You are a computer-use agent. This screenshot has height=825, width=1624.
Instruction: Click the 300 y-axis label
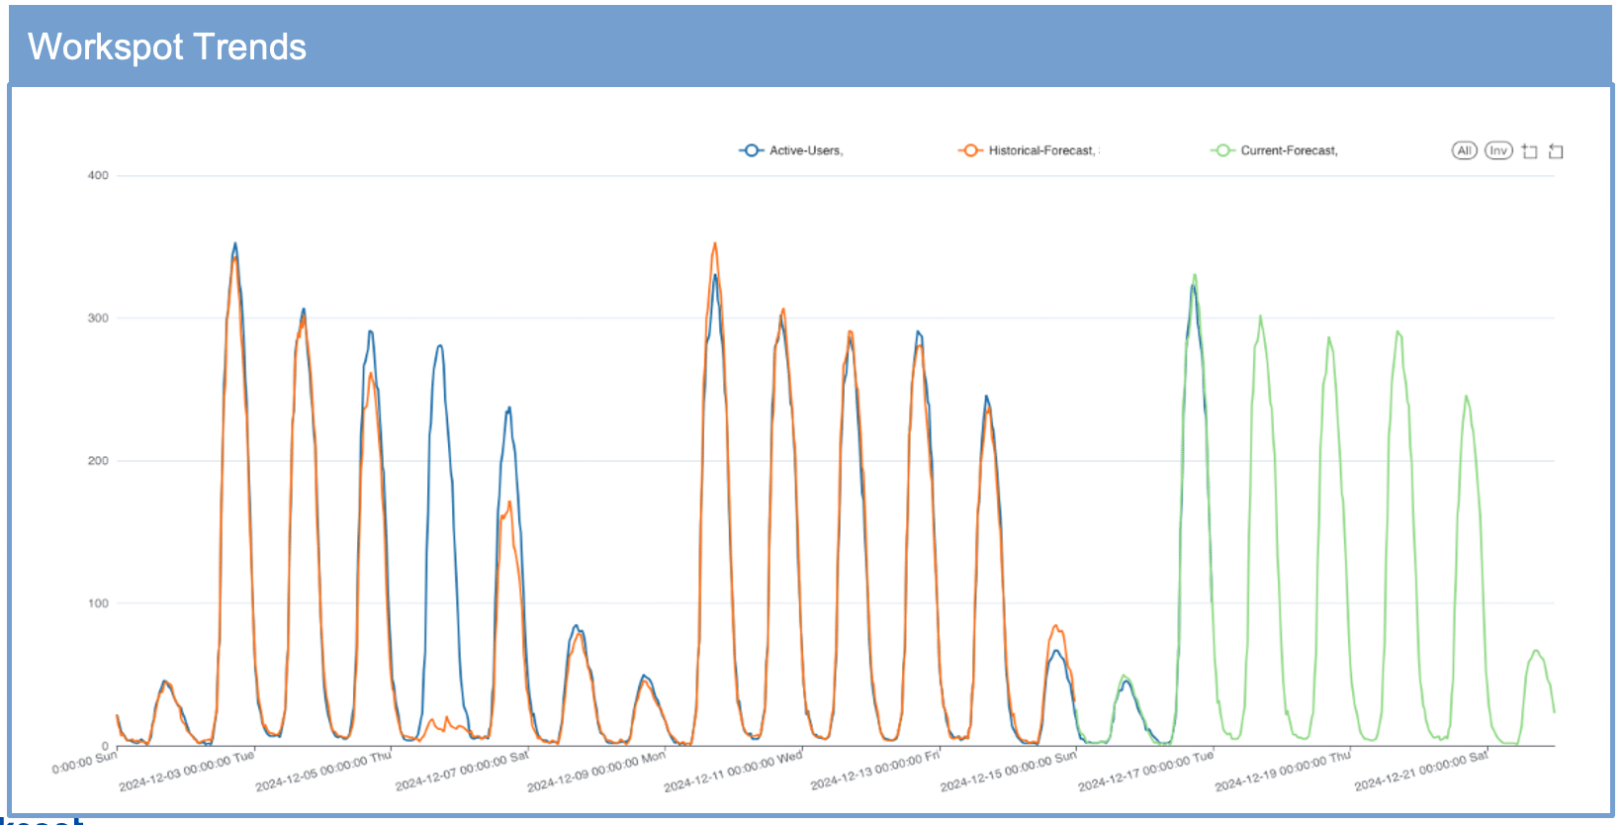98,318
